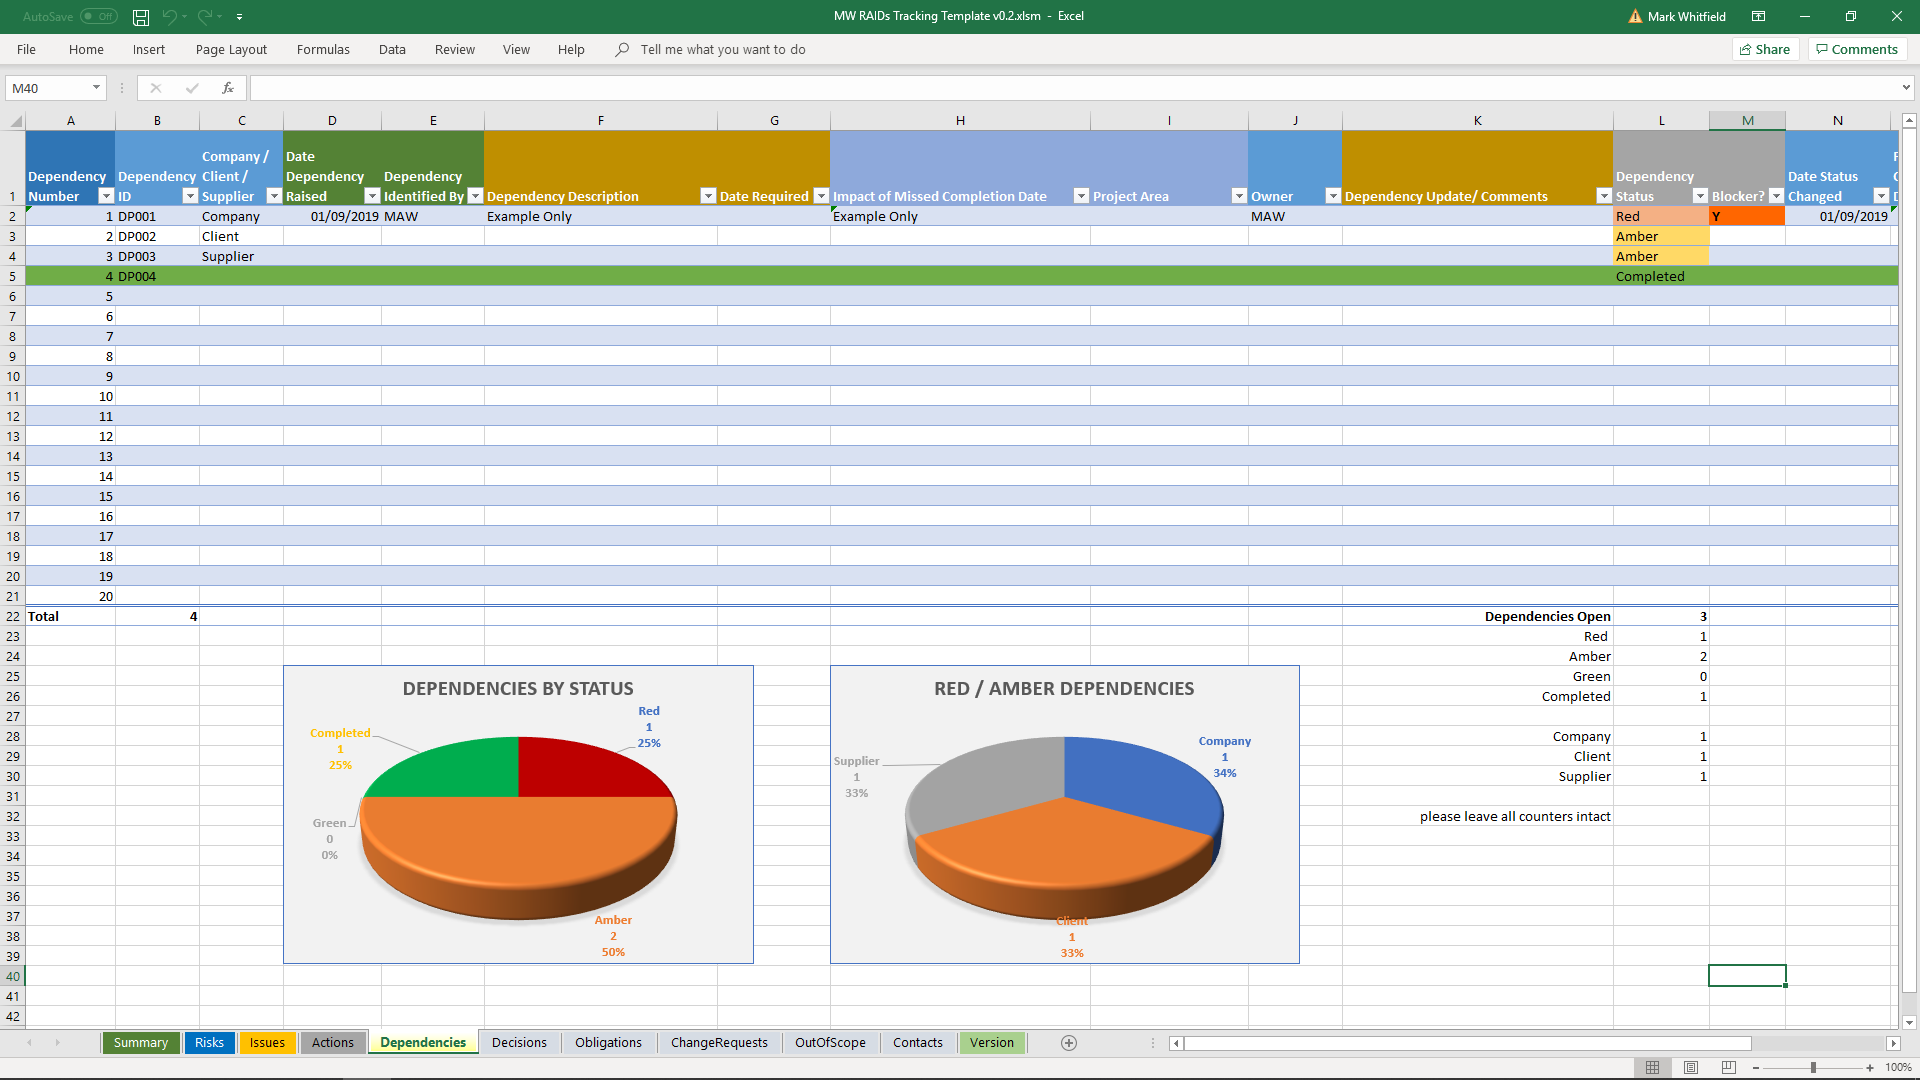
Task: Switch to Page Layout view icon
Action: [1691, 1068]
